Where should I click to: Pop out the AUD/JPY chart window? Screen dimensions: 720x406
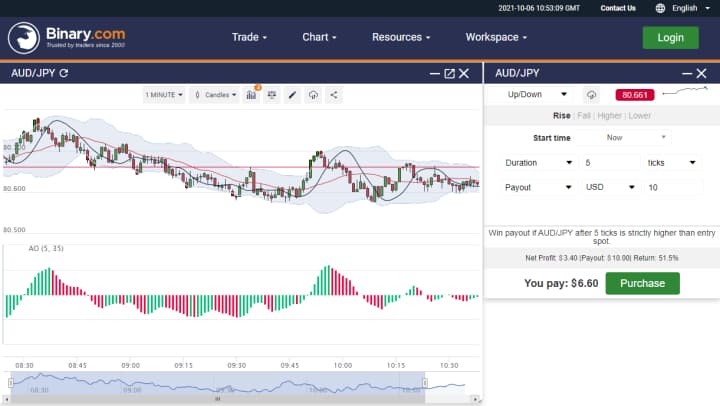click(450, 73)
